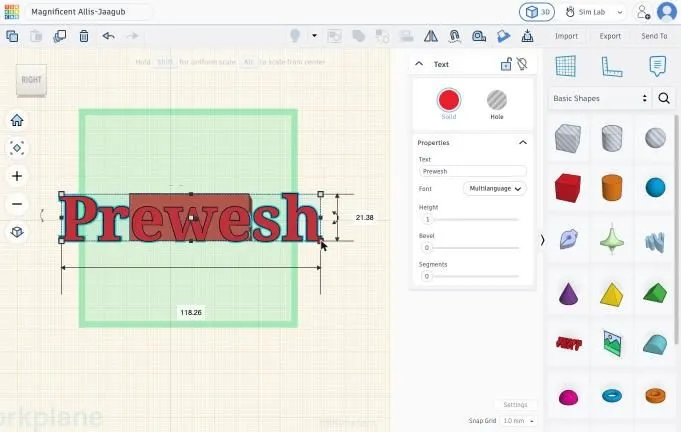This screenshot has width=681, height=432.
Task: Click the Send To button
Action: tap(654, 36)
